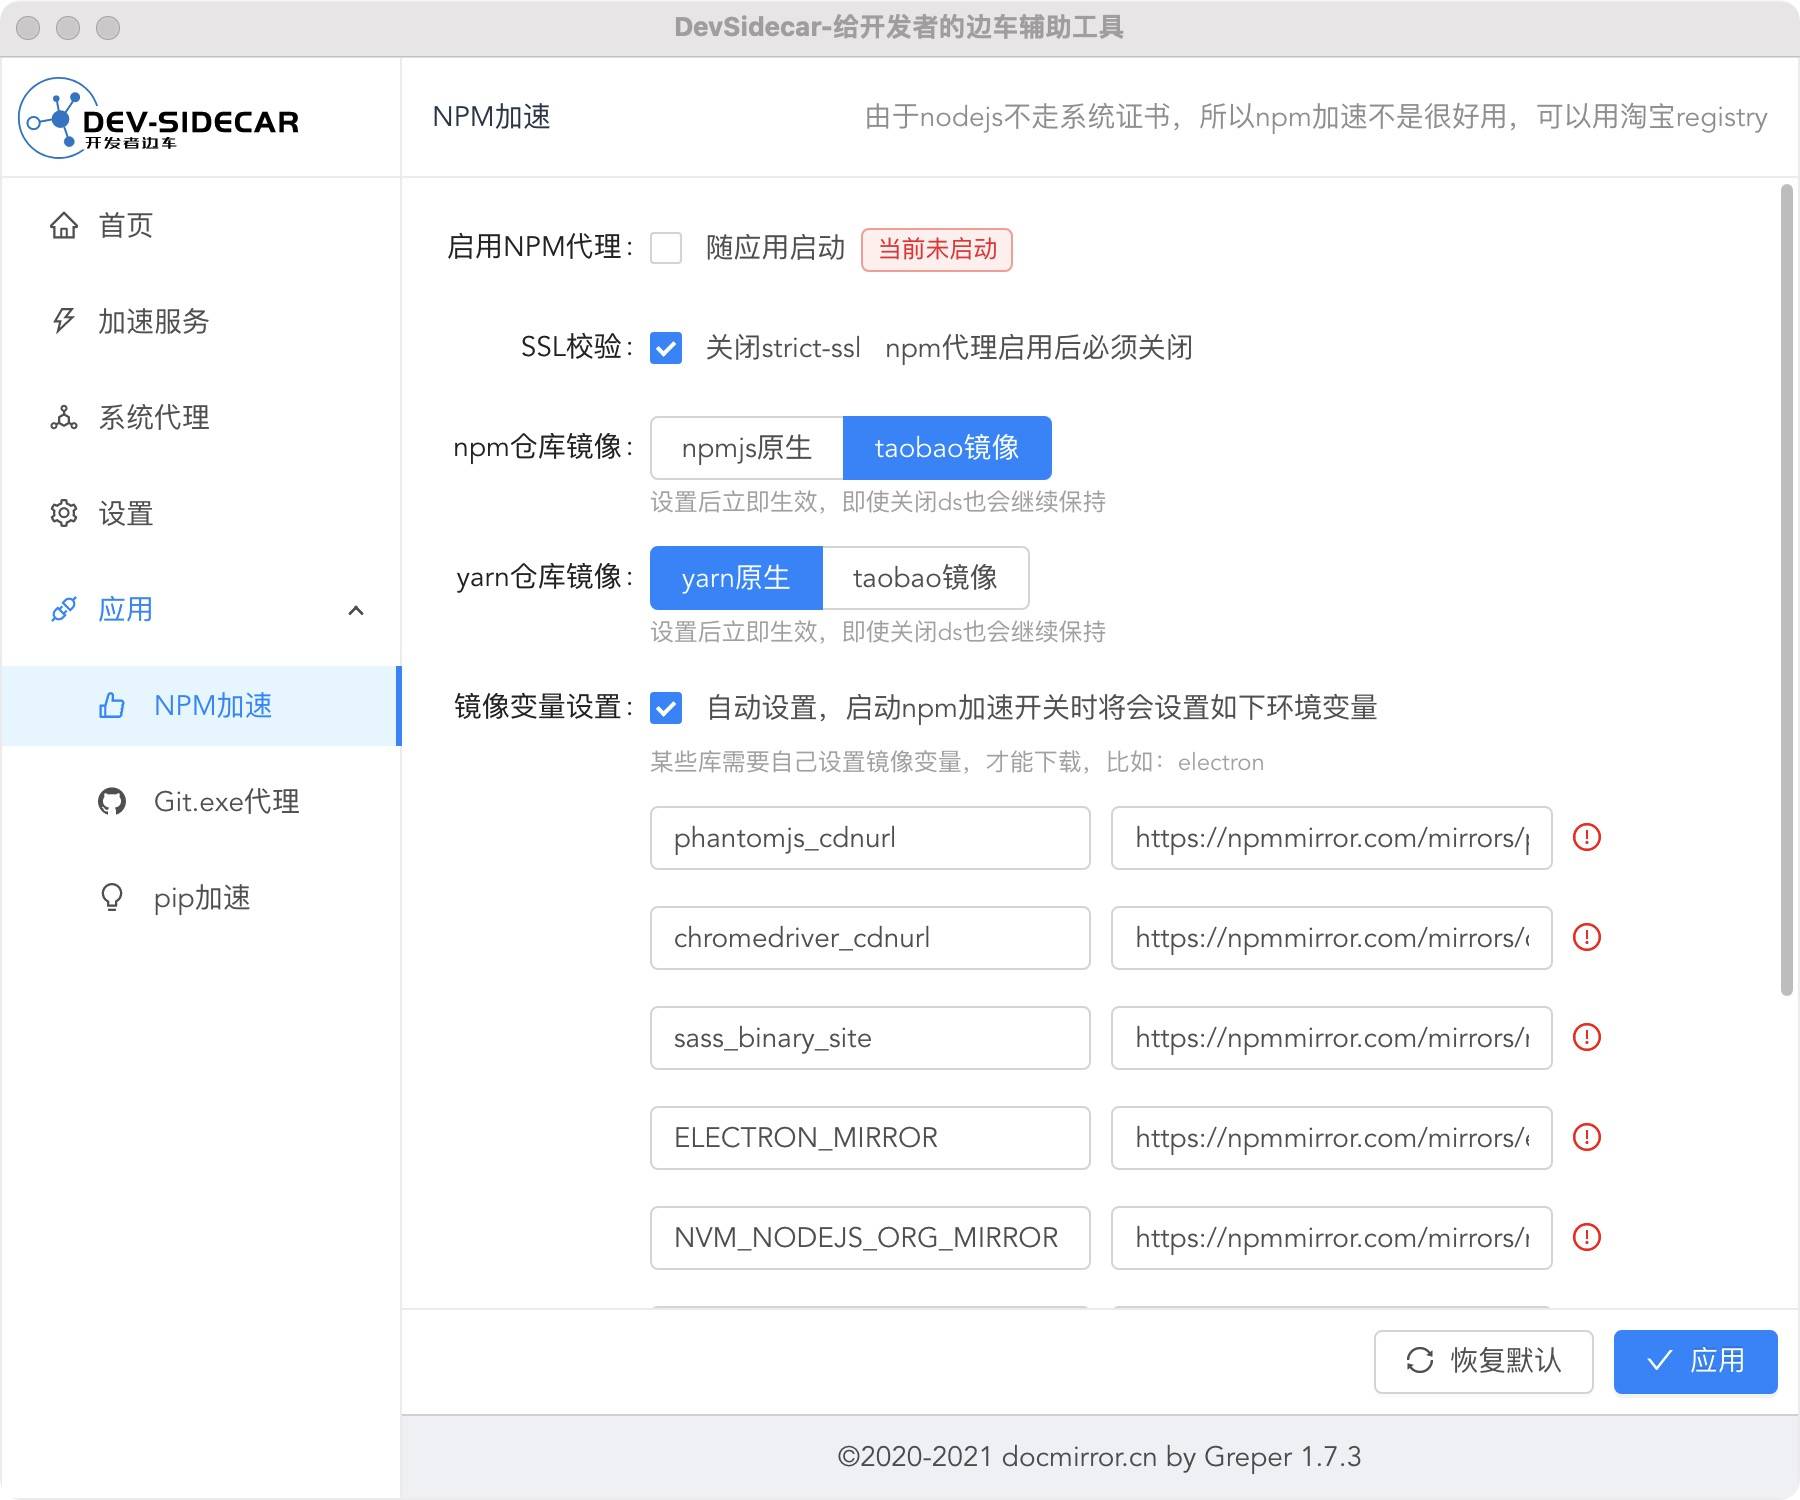Click the warning icon for chromedriver_cdnurl row
The height and width of the screenshot is (1500, 1800).
[x=1587, y=937]
